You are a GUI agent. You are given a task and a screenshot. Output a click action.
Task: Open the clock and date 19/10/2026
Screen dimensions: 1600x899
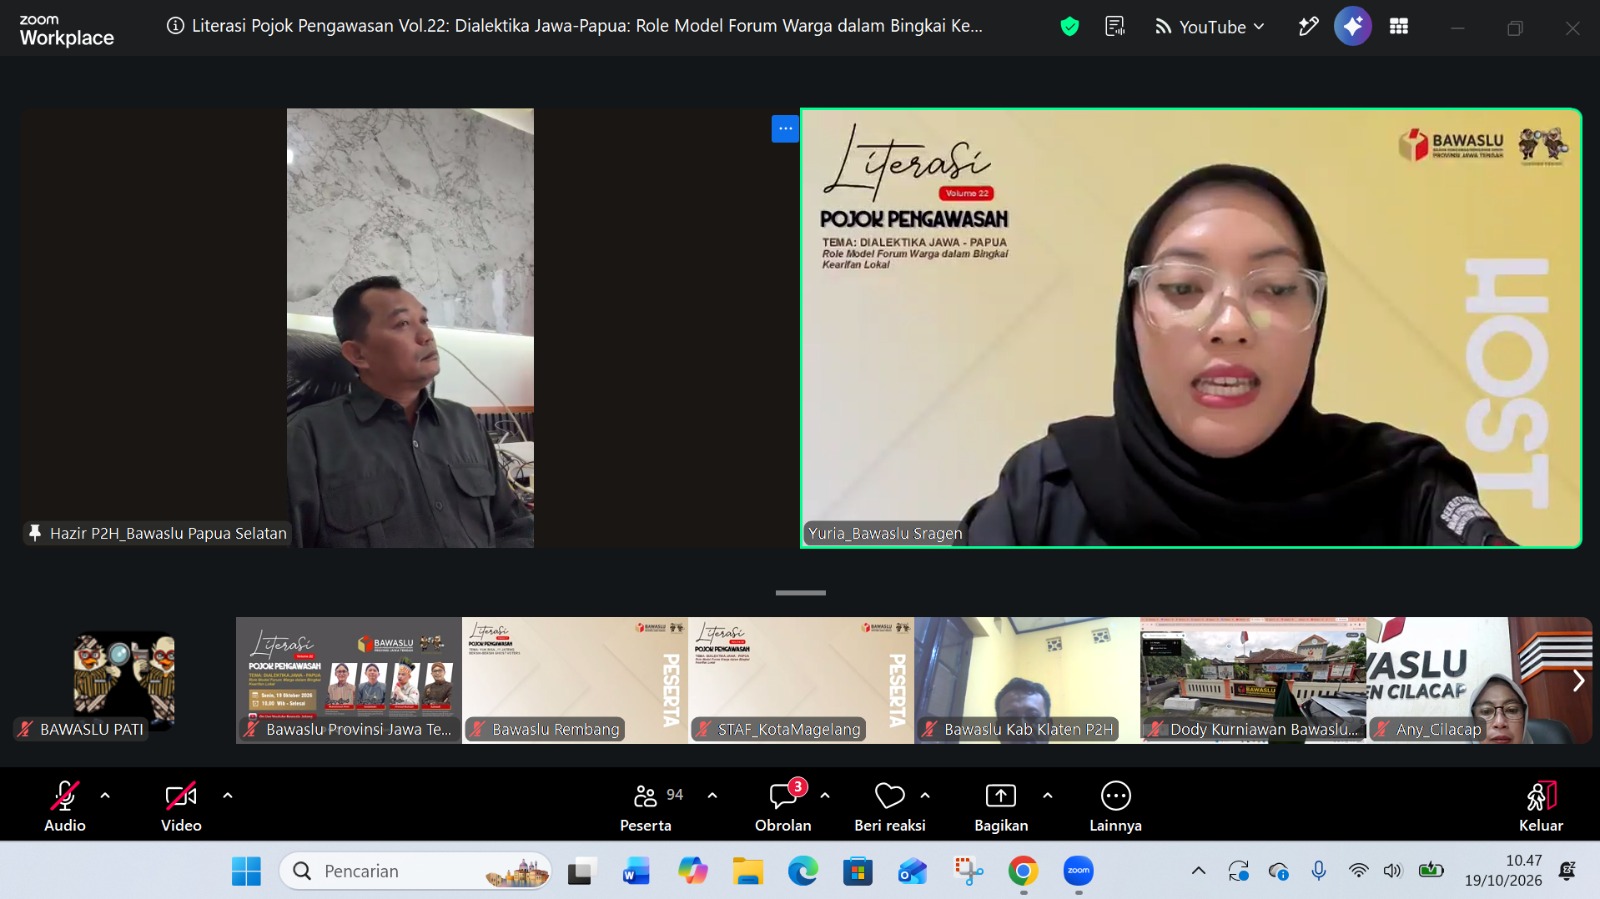click(x=1504, y=871)
